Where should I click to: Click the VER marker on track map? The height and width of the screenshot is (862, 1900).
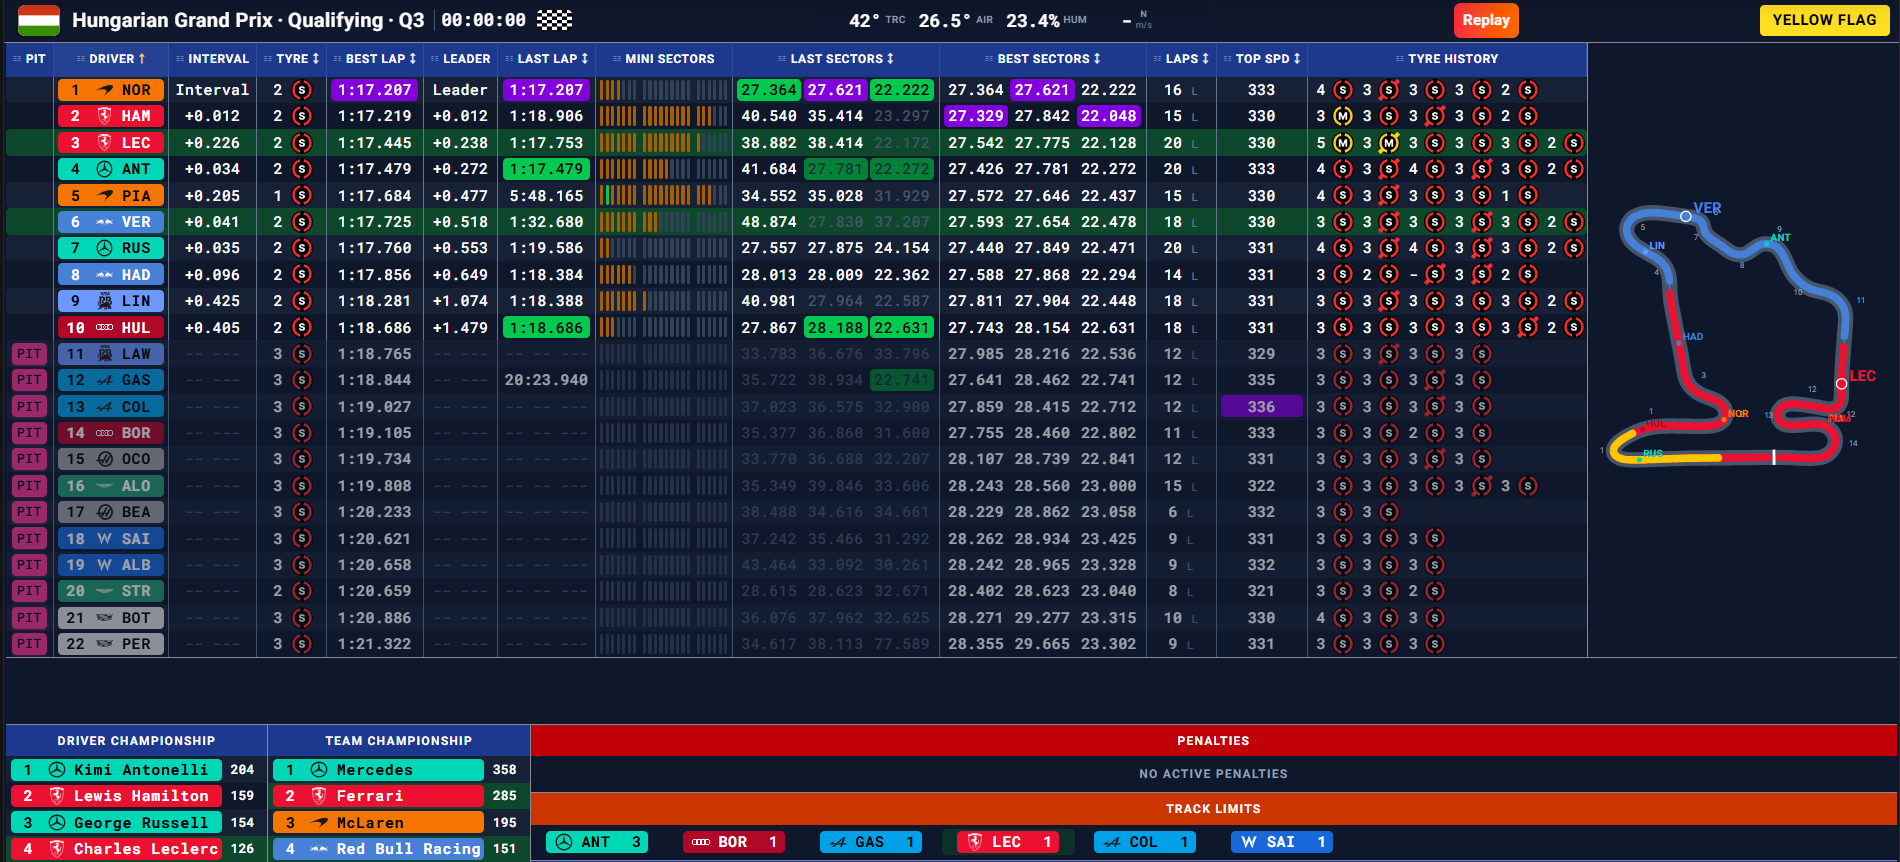[1686, 216]
